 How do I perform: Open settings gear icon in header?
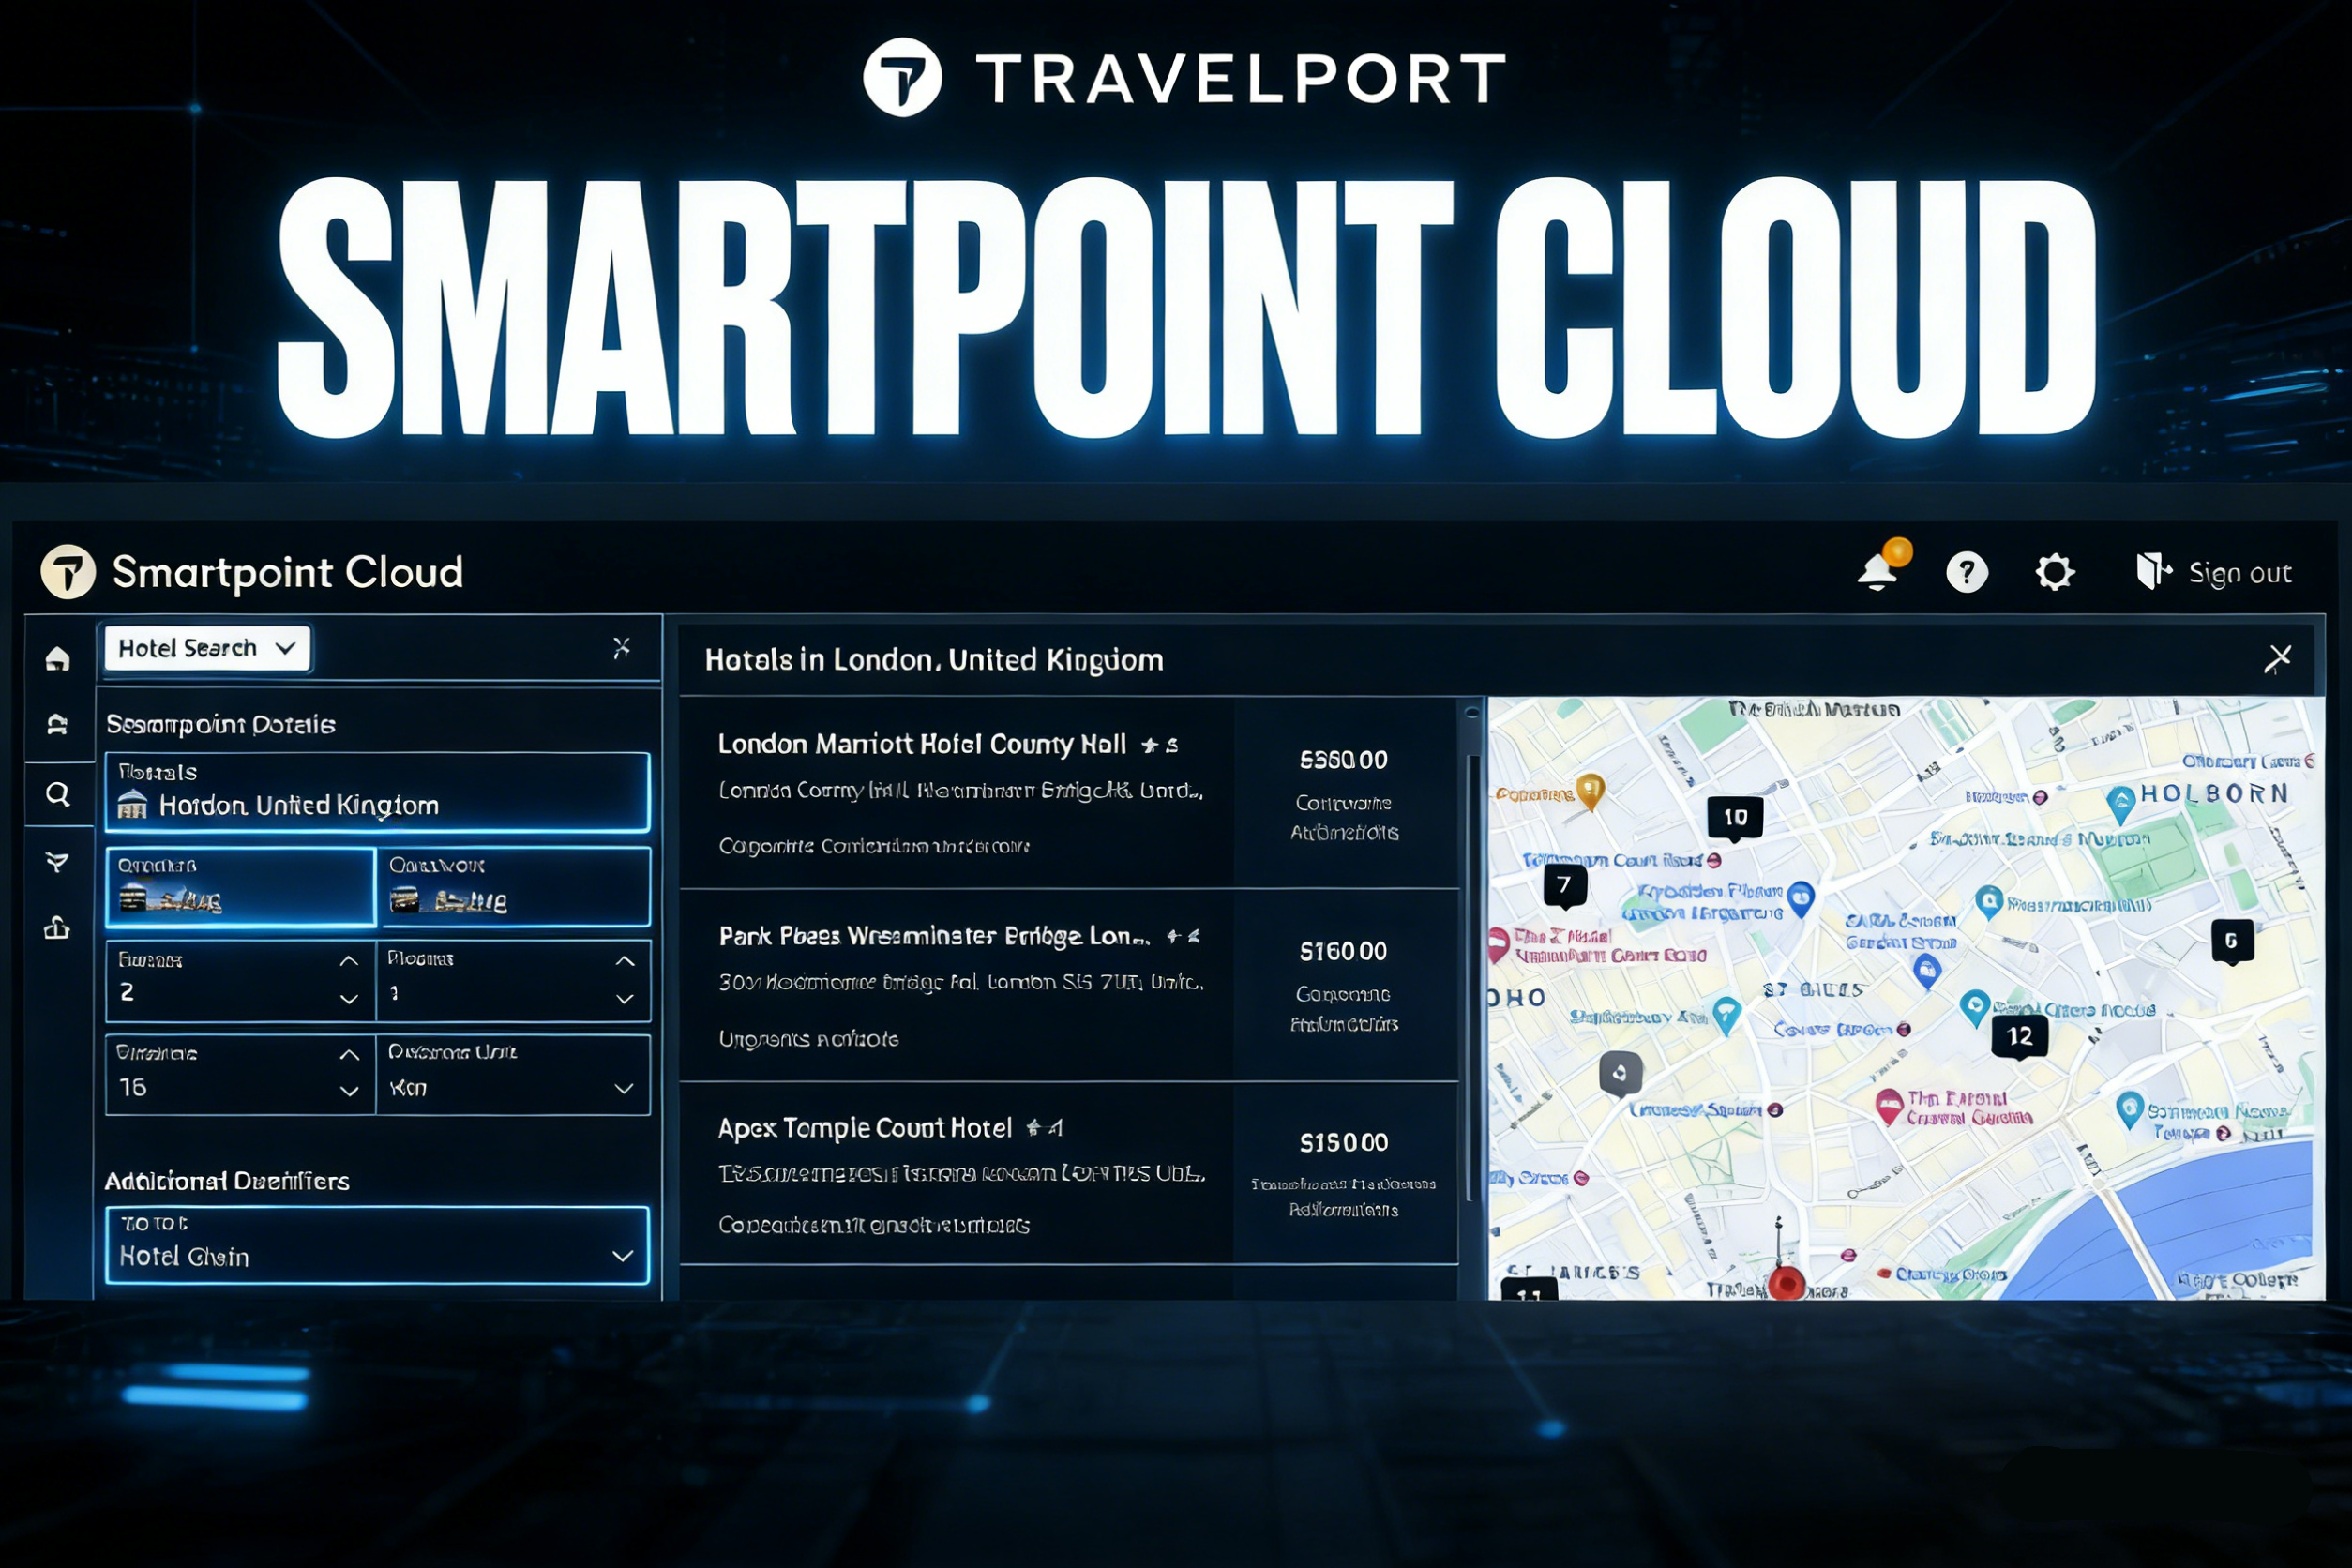pos(2054,572)
